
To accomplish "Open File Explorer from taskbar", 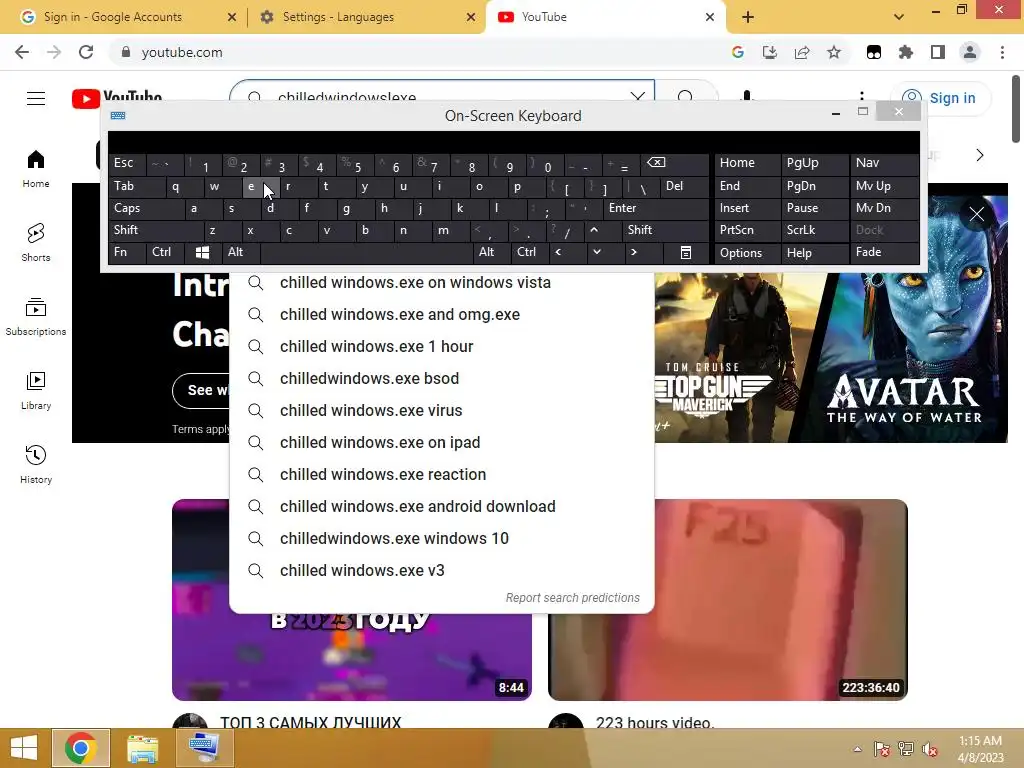I will 142,748.
